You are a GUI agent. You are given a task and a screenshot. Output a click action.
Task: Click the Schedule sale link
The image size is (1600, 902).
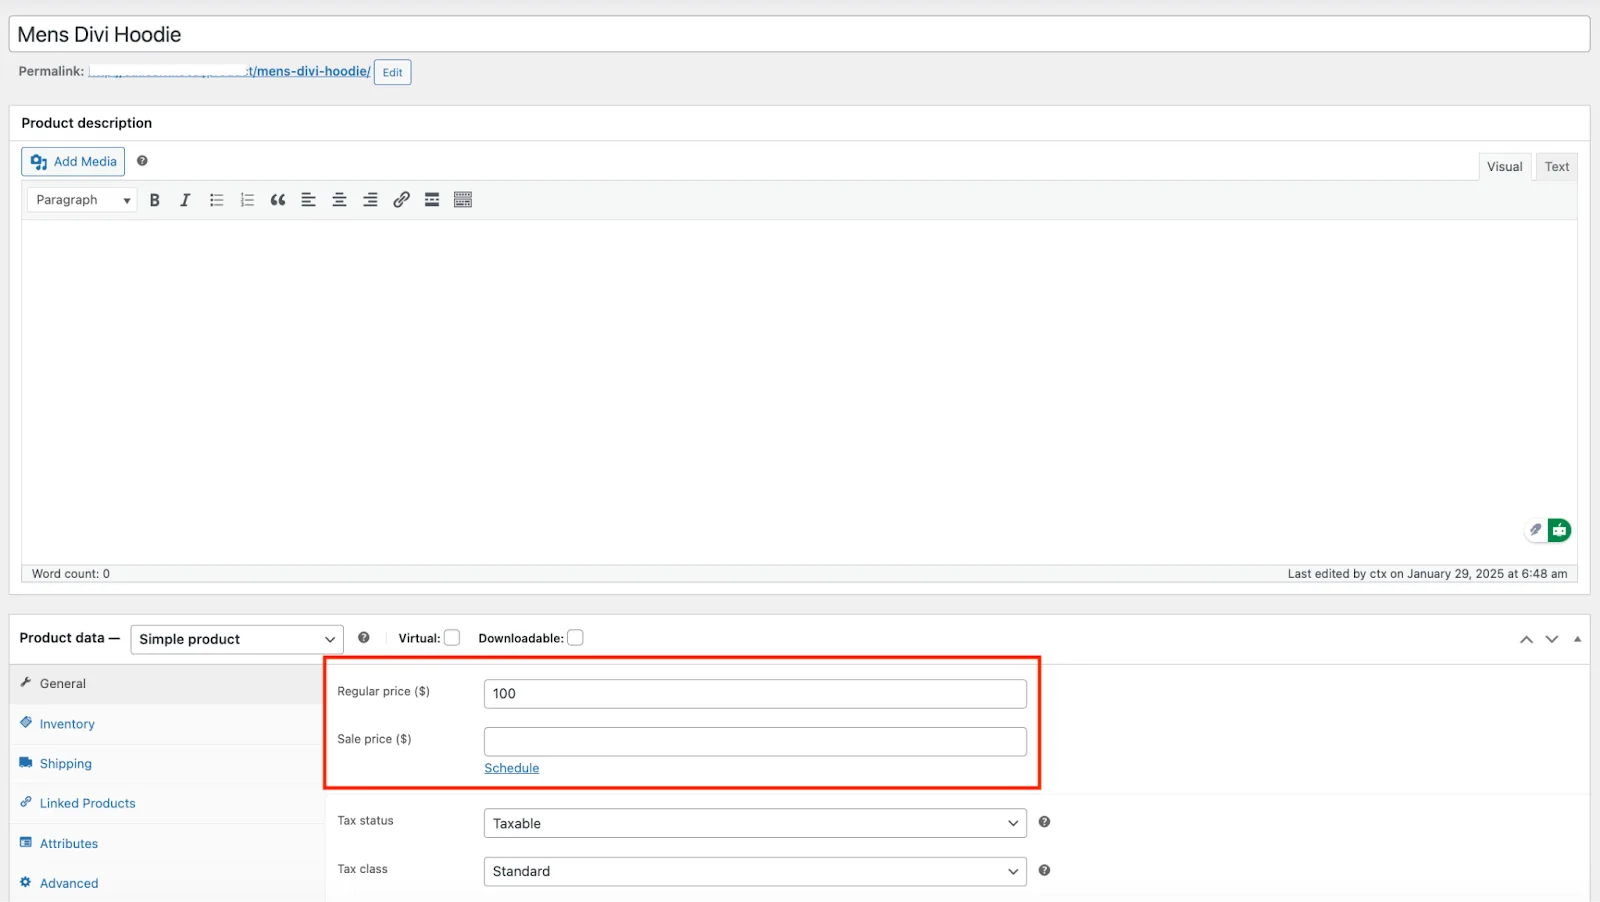511,768
